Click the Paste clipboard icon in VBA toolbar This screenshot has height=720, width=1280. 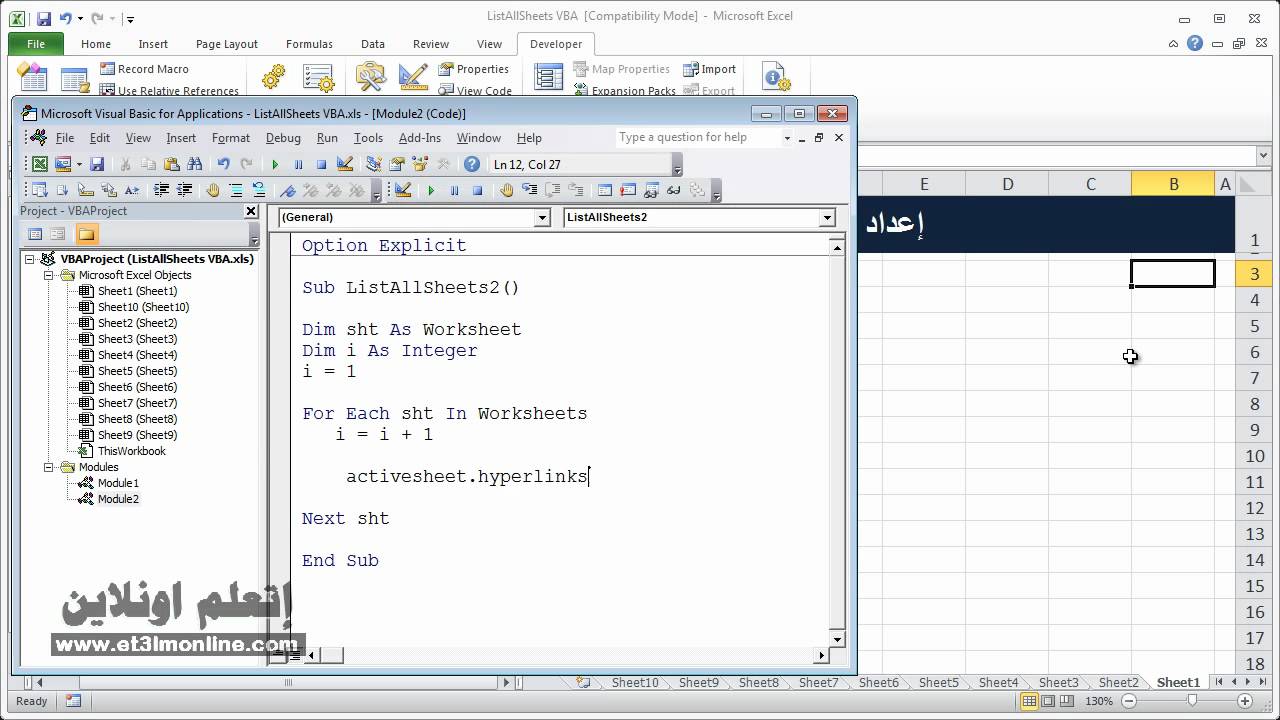[x=171, y=164]
